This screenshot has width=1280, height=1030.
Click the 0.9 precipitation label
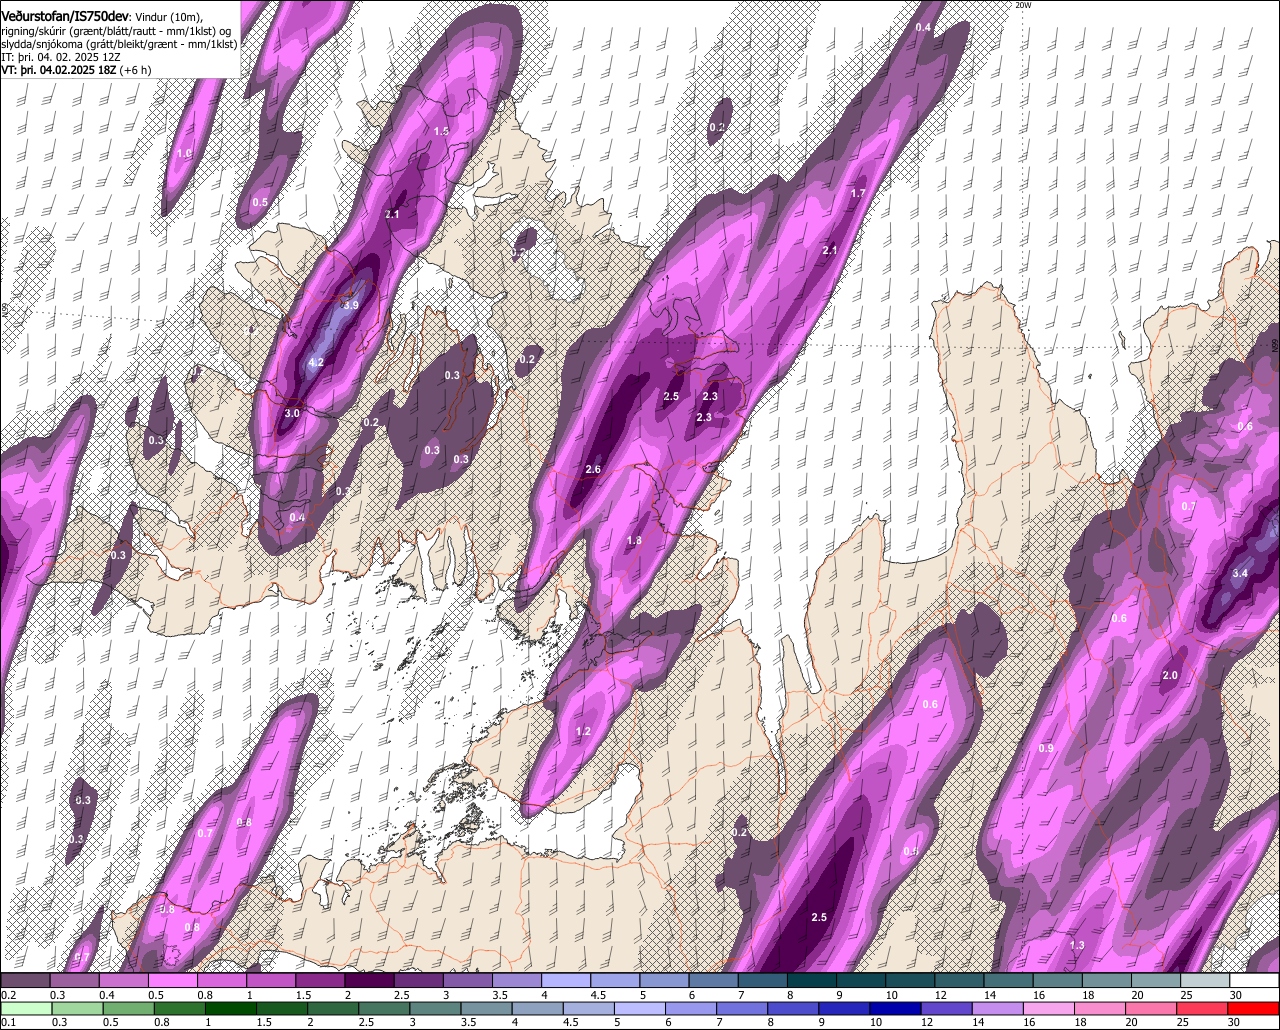click(x=1046, y=749)
